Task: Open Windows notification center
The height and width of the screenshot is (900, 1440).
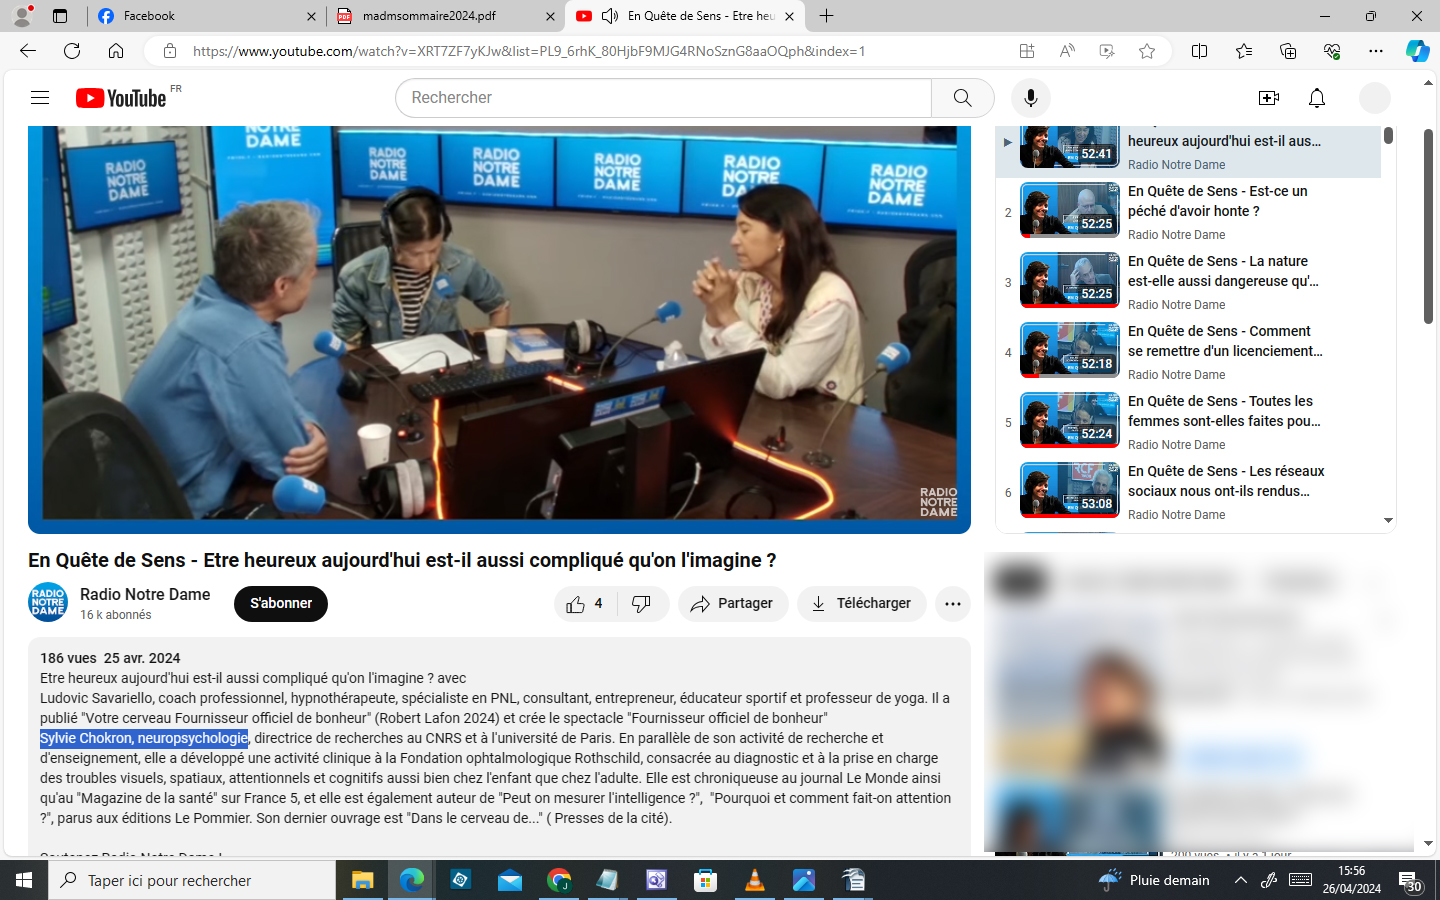Action: click(1411, 881)
